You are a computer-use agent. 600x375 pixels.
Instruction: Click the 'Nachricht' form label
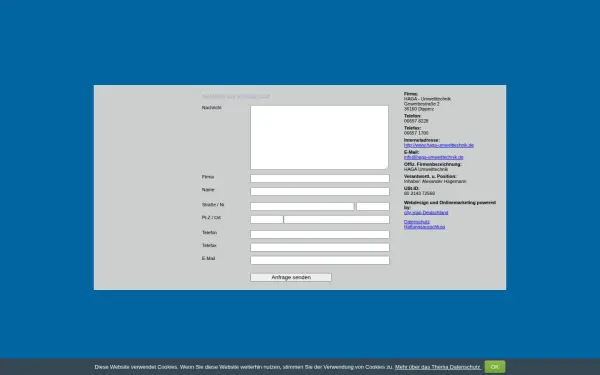tap(212, 108)
